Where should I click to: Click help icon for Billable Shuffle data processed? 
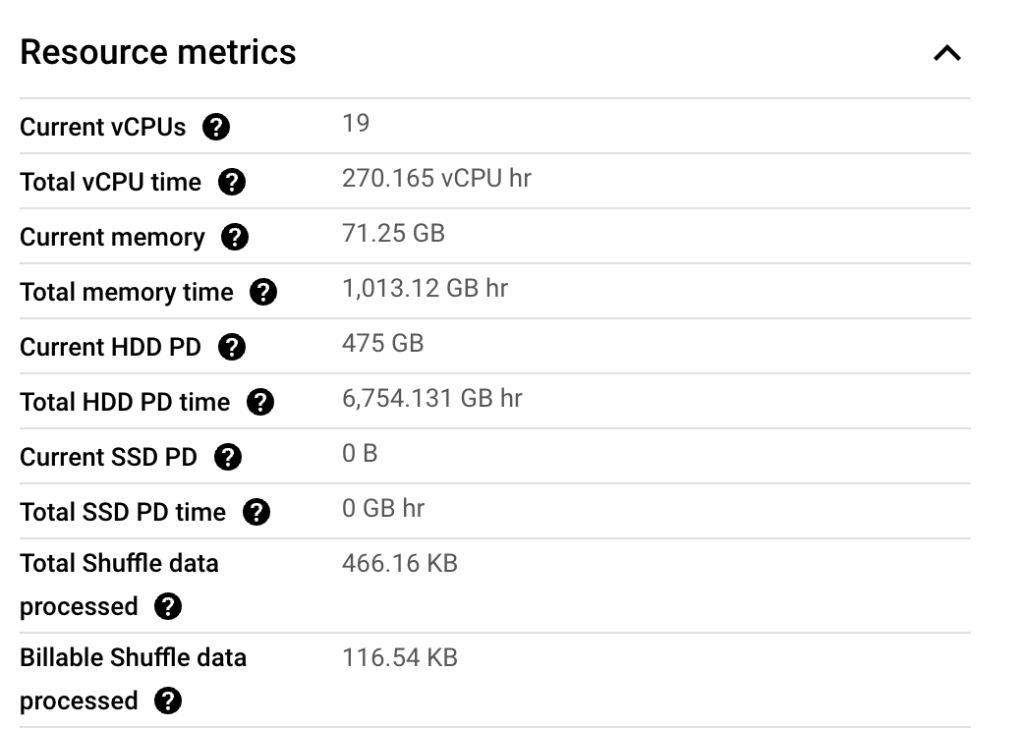point(167,701)
